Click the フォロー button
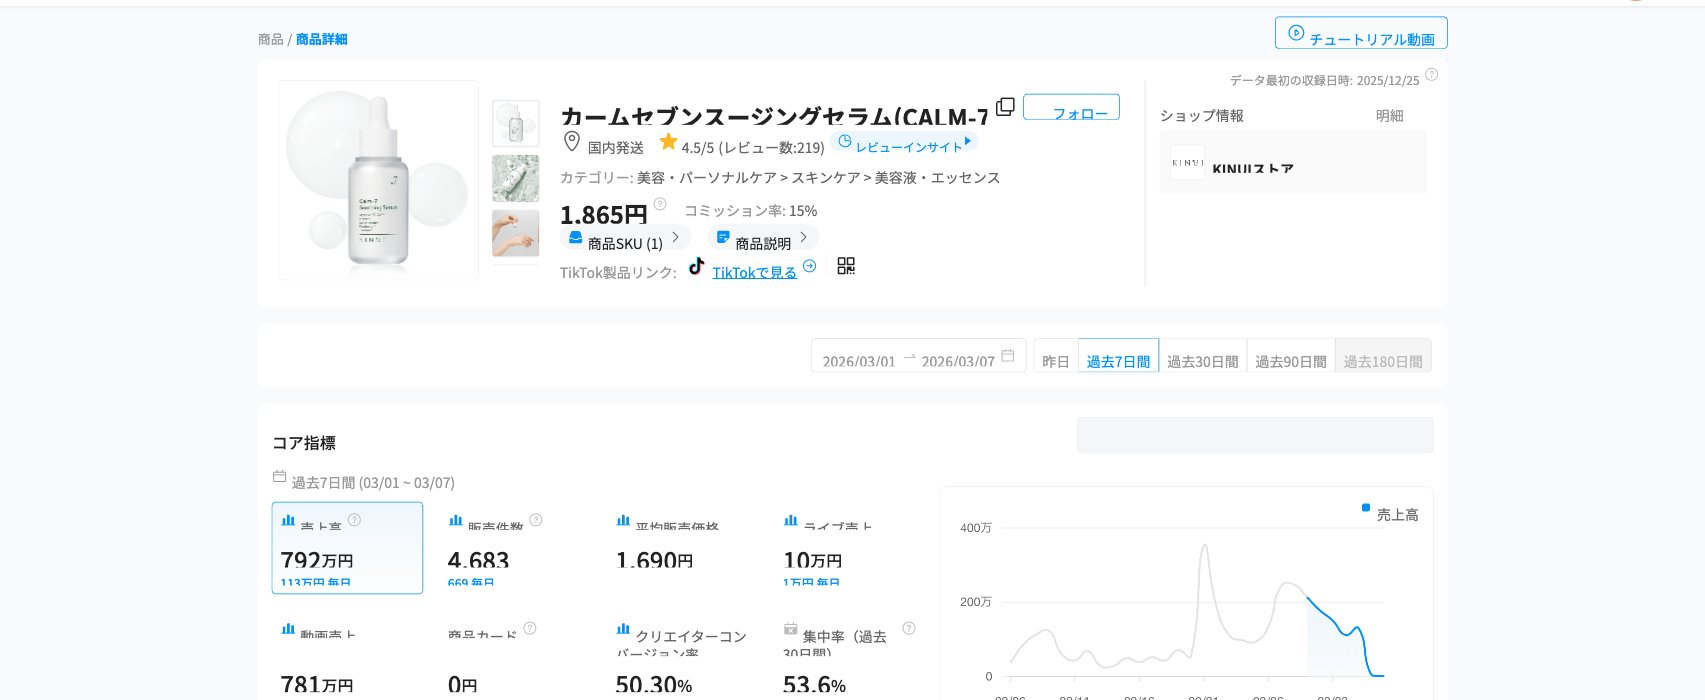 pyautogui.click(x=1071, y=107)
